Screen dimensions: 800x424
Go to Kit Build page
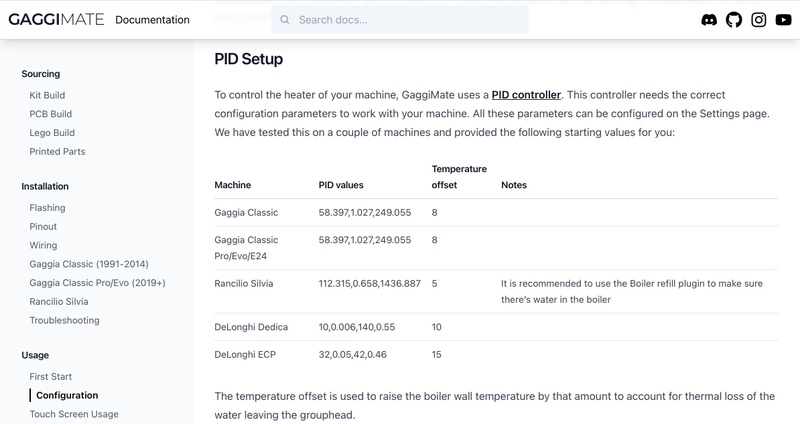(x=47, y=95)
